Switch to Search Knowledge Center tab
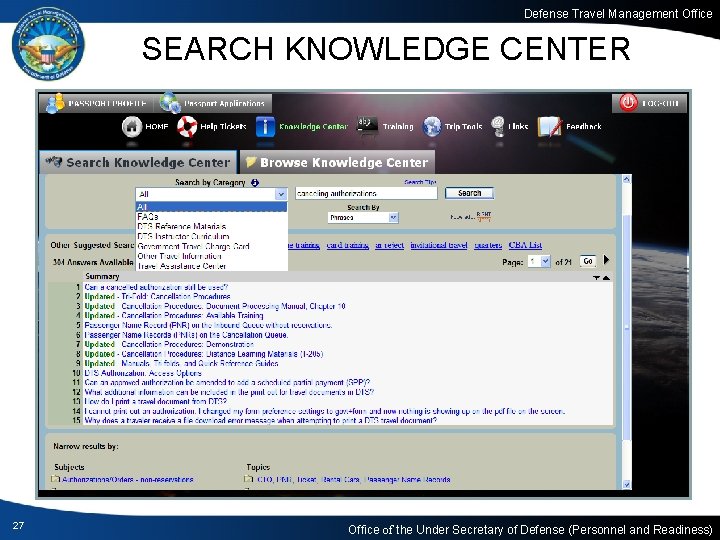The width and height of the screenshot is (720, 540). click(x=138, y=162)
